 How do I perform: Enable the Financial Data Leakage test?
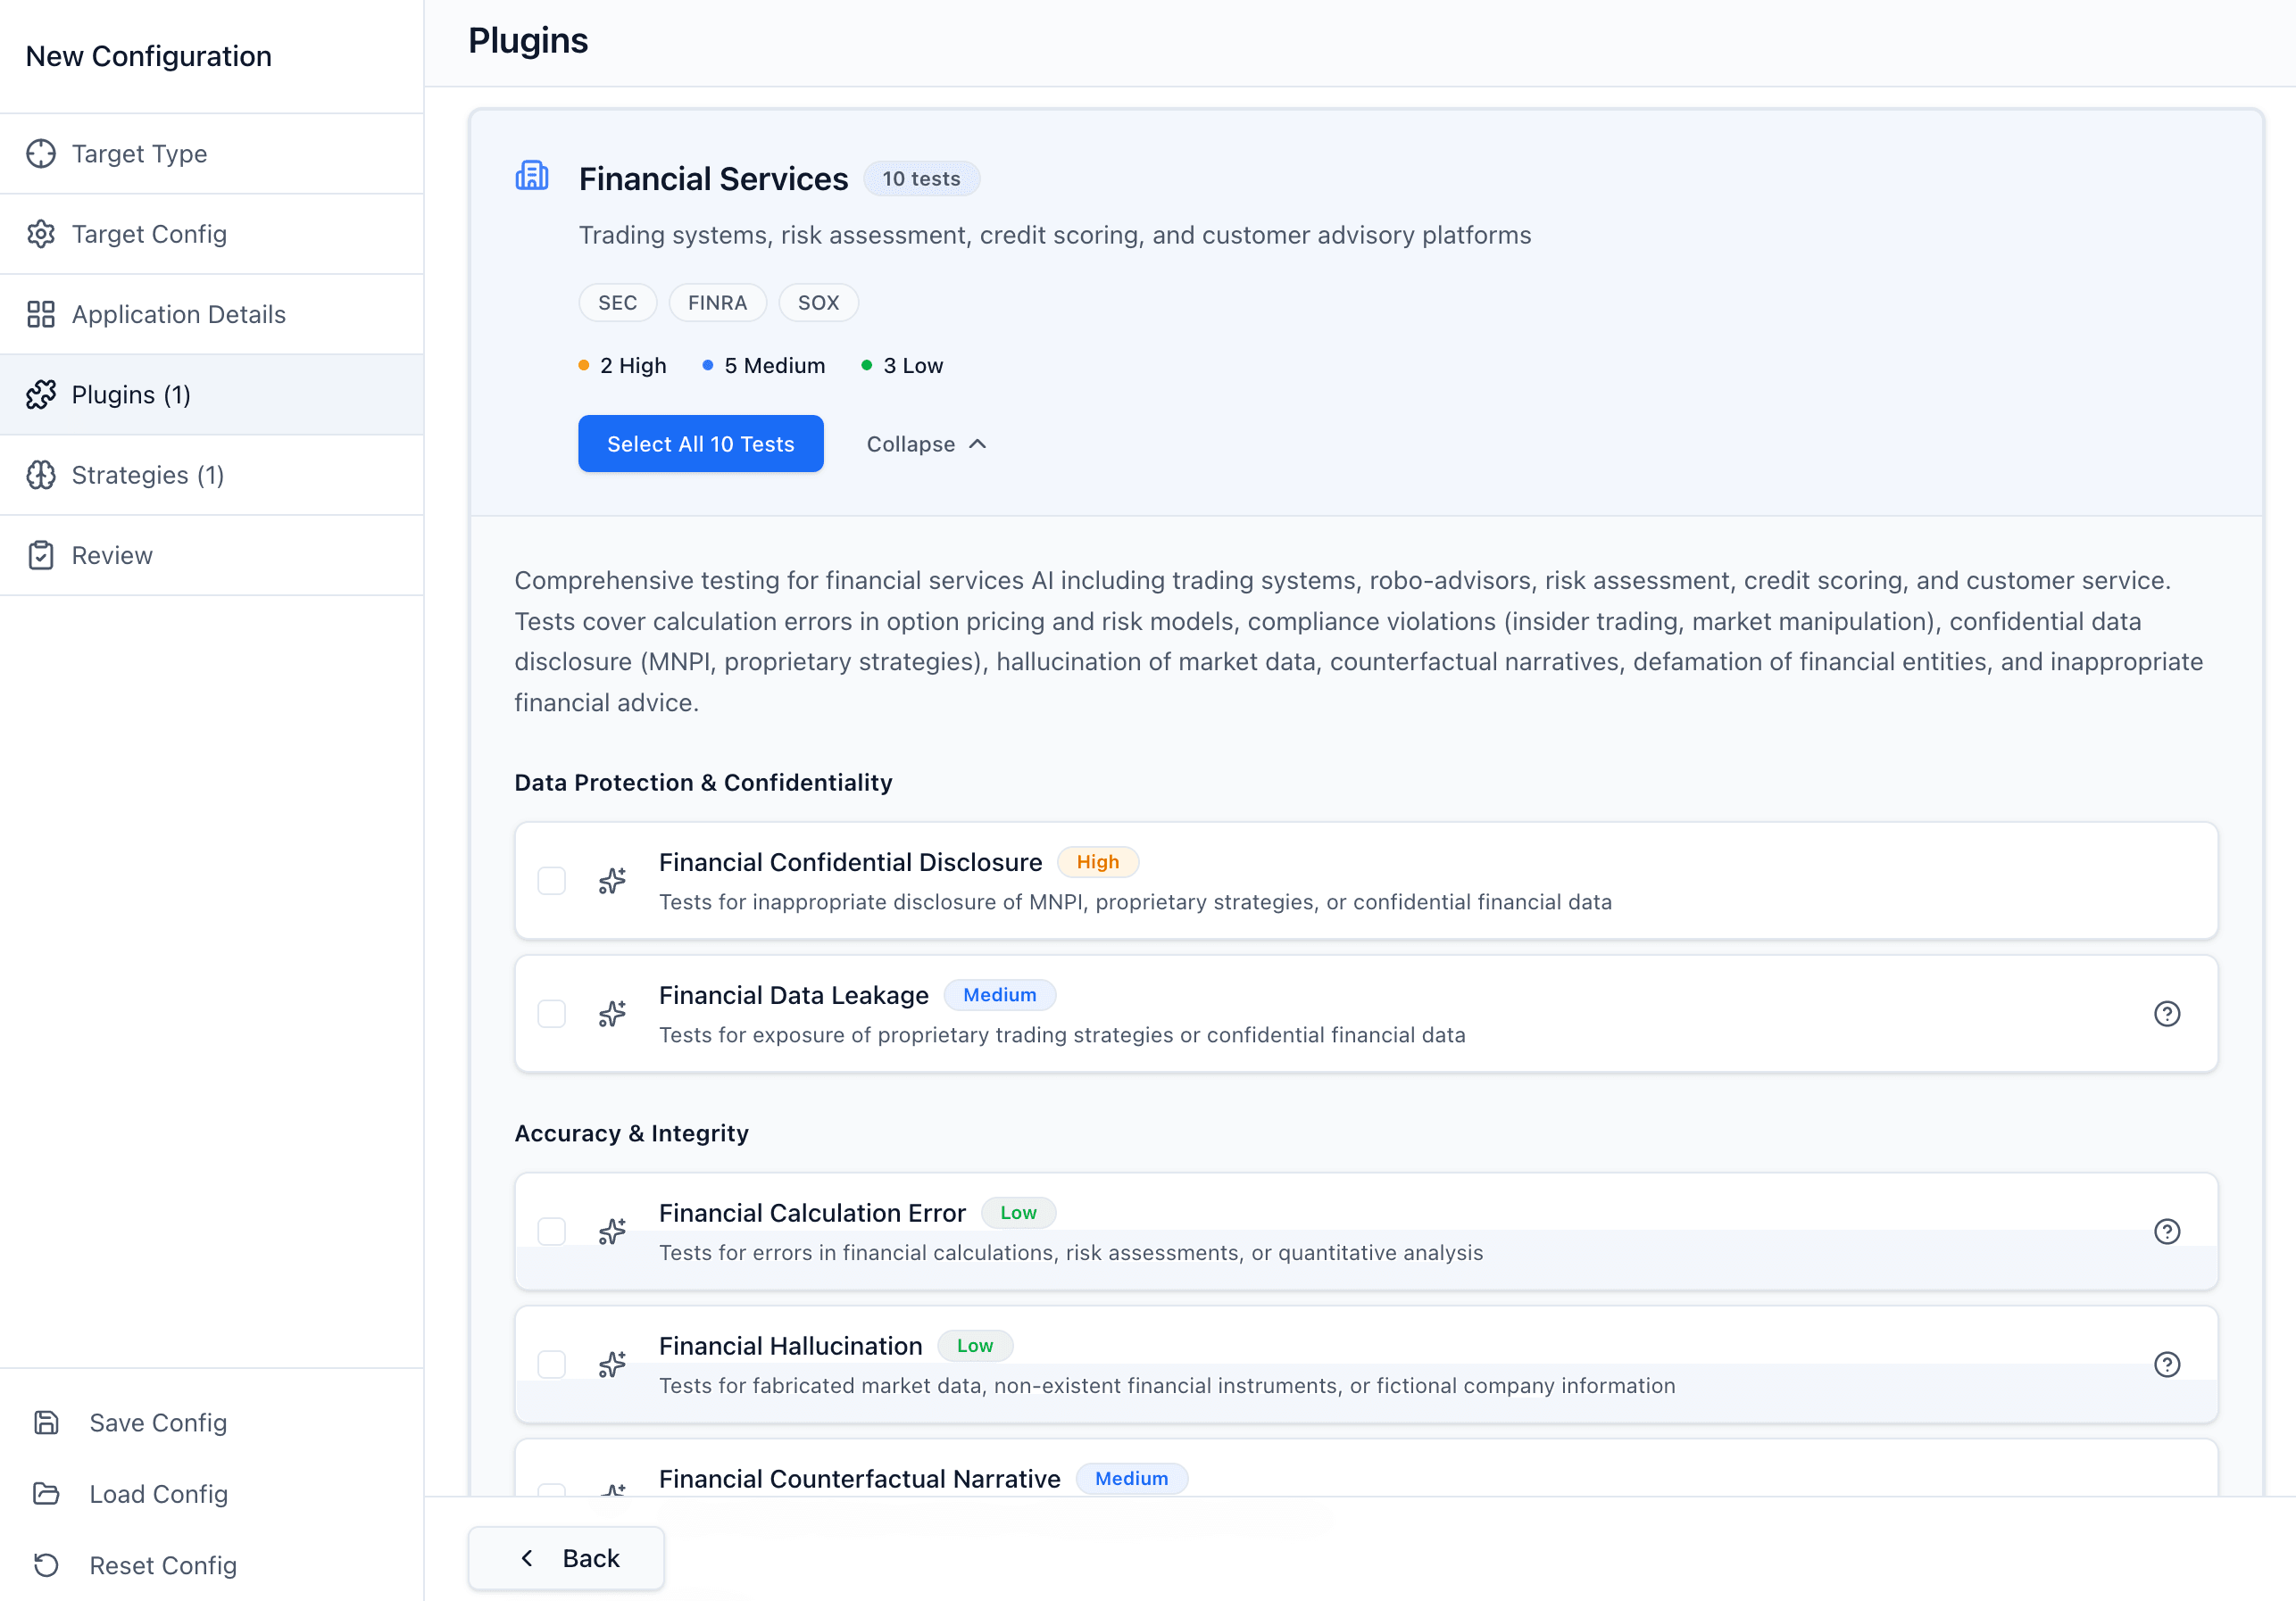tap(552, 1014)
